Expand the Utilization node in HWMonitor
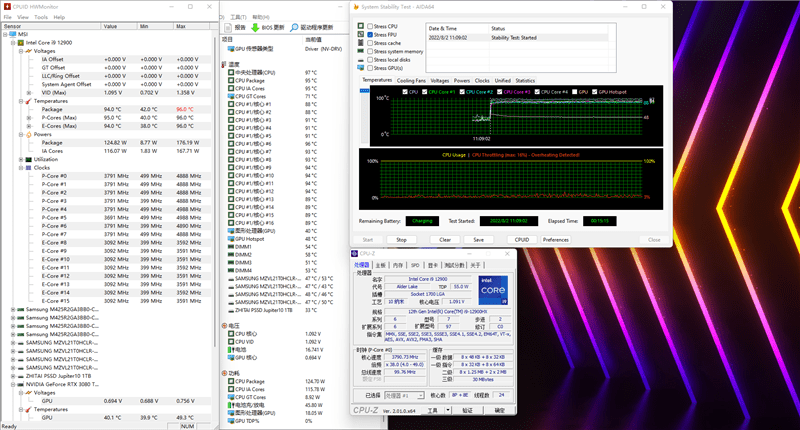 [21, 160]
